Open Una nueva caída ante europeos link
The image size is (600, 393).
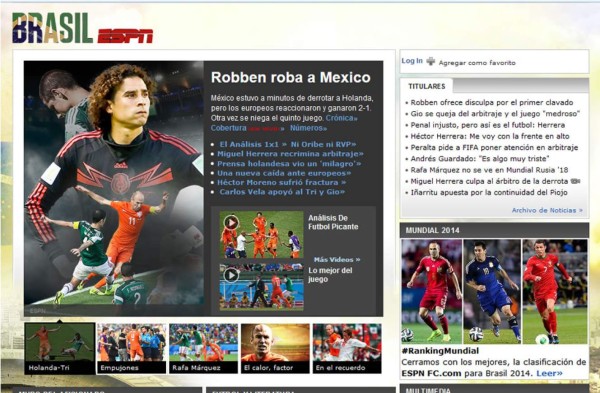[x=284, y=173]
